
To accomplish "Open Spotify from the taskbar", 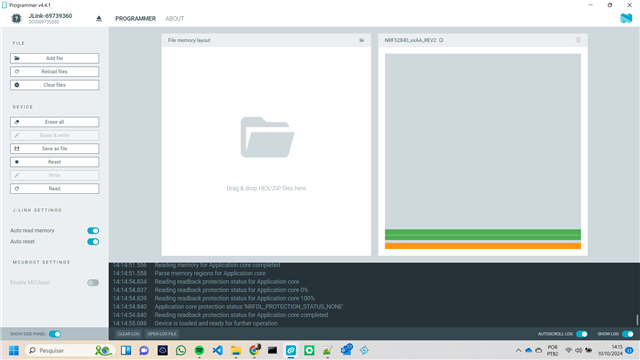I will point(199,350).
